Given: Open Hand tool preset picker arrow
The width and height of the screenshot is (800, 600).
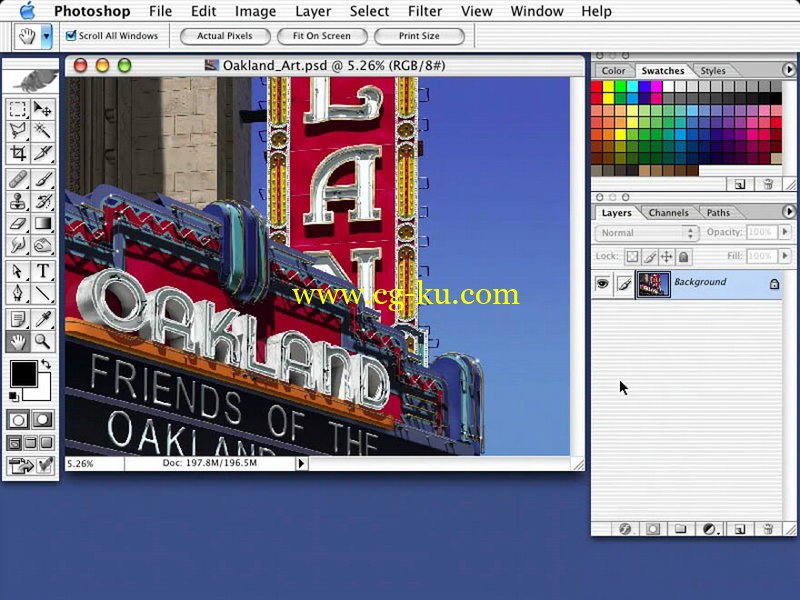Looking at the screenshot, I should (46, 36).
